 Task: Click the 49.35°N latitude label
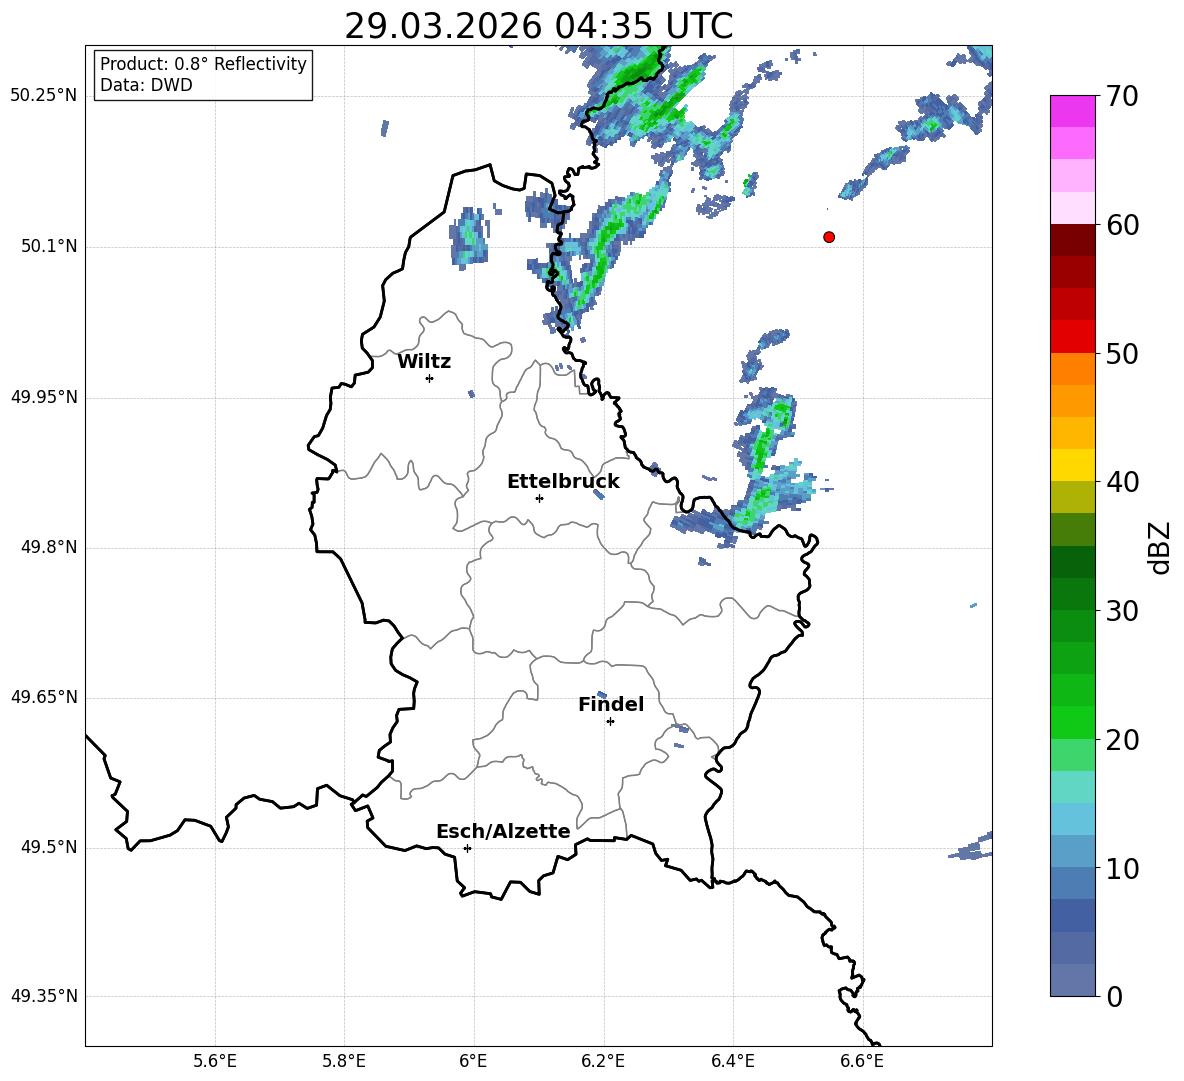(x=44, y=996)
